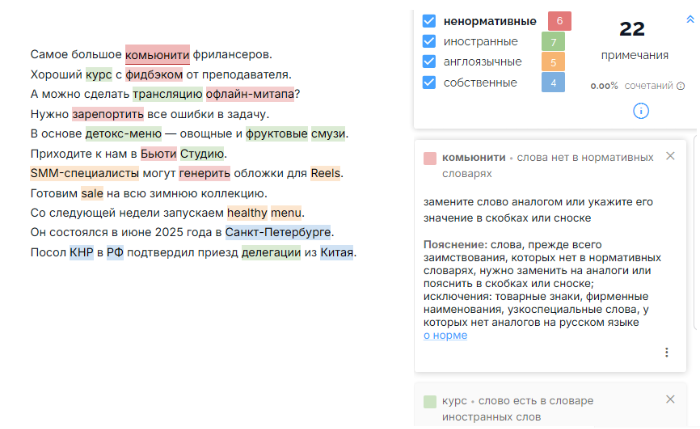Click pink swatch in комьюнити card header
Screen dimensions: 700x429
point(429,158)
